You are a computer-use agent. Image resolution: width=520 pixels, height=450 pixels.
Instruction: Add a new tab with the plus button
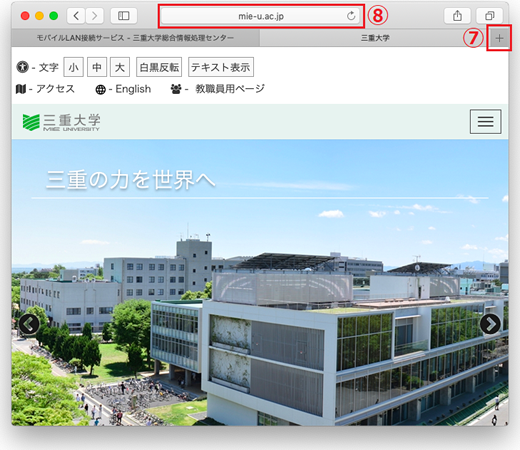[x=499, y=38]
